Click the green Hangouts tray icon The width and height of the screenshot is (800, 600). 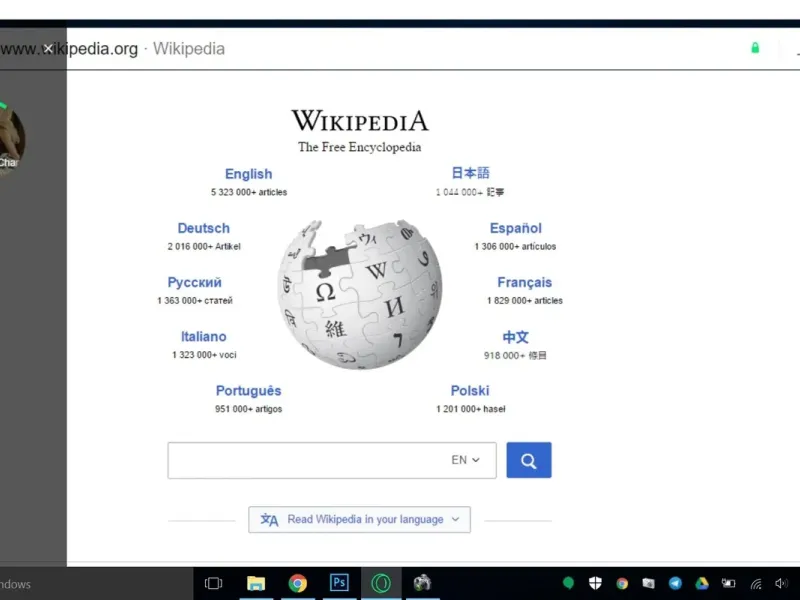[568, 583]
